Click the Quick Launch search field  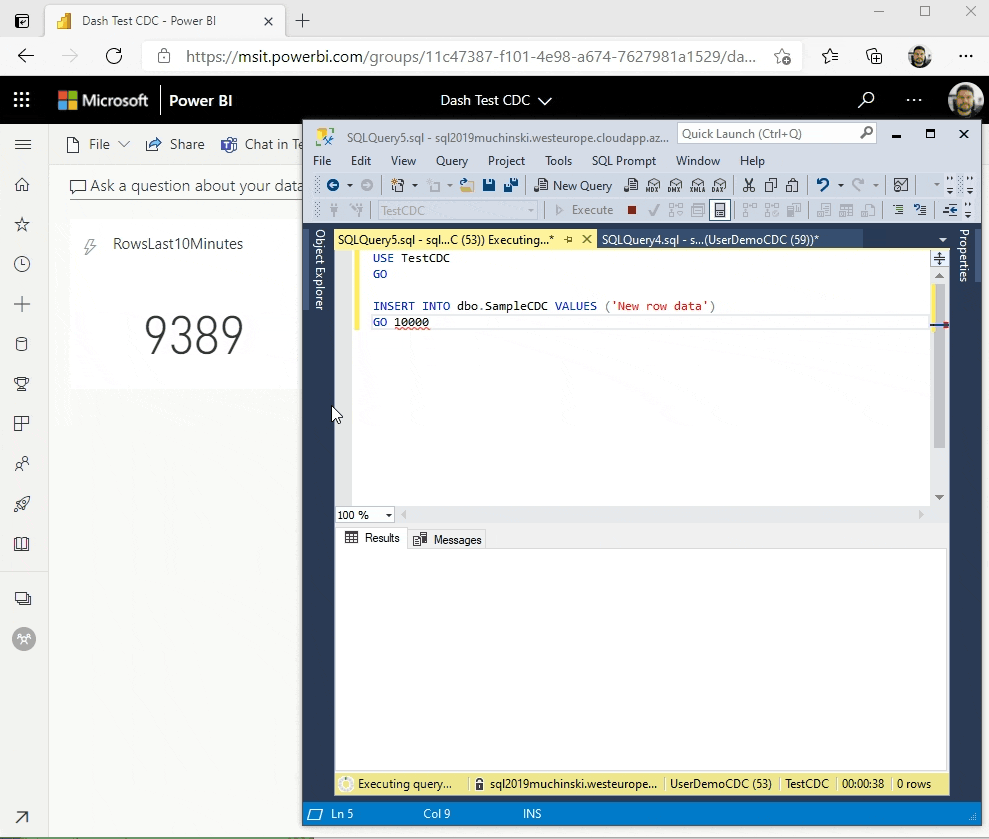click(x=765, y=134)
